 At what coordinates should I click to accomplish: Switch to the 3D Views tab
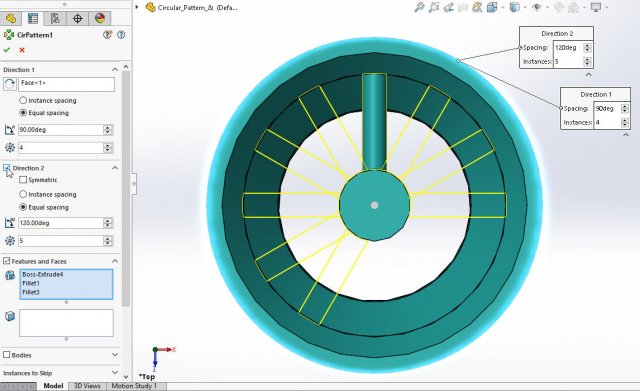(x=87, y=386)
